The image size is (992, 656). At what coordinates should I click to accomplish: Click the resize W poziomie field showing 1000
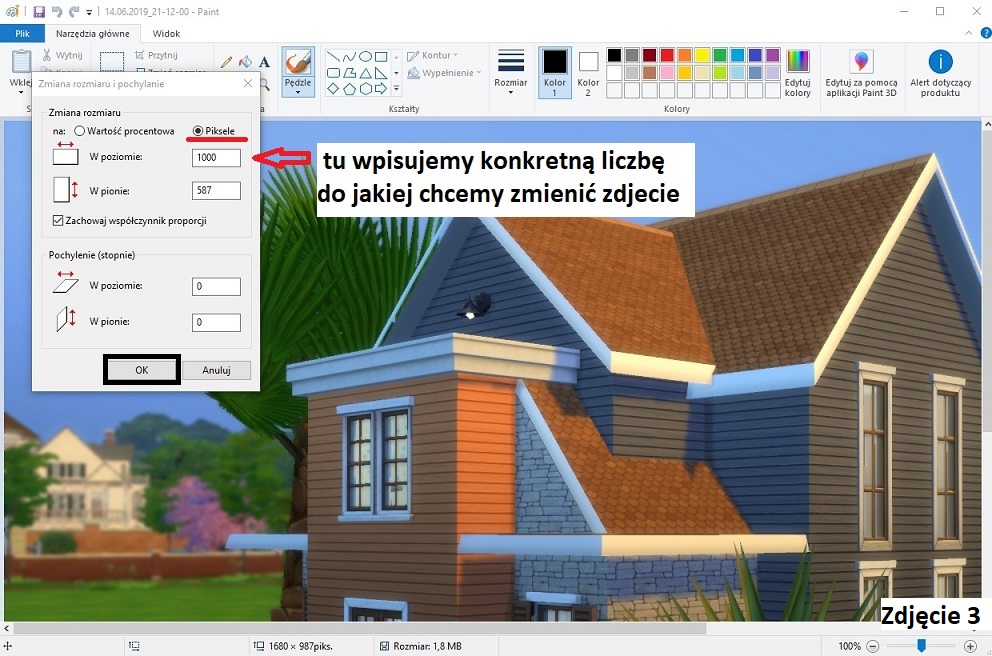216,158
